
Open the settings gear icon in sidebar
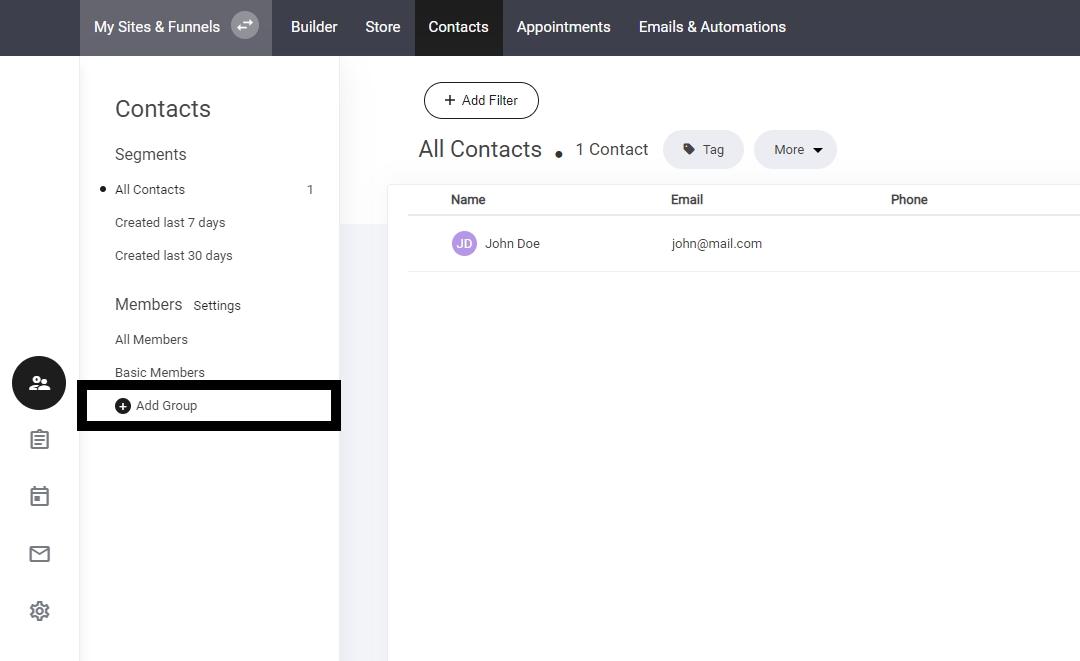[39, 611]
